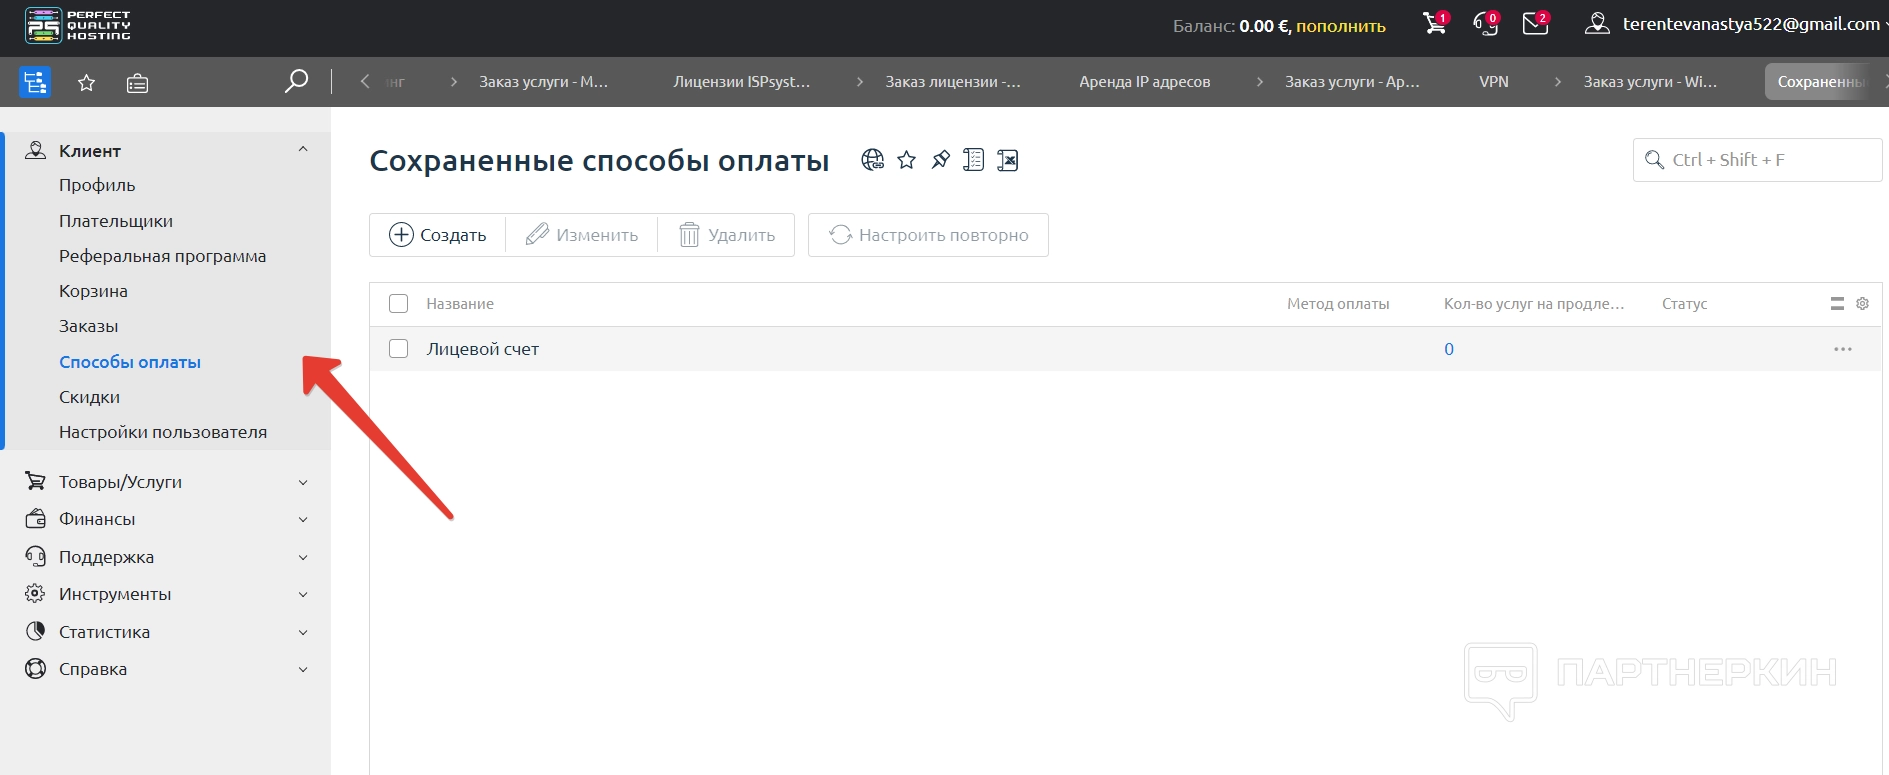Check the Лицевой счет row checkbox
Viewport: 1889px width, 775px height.
point(399,349)
